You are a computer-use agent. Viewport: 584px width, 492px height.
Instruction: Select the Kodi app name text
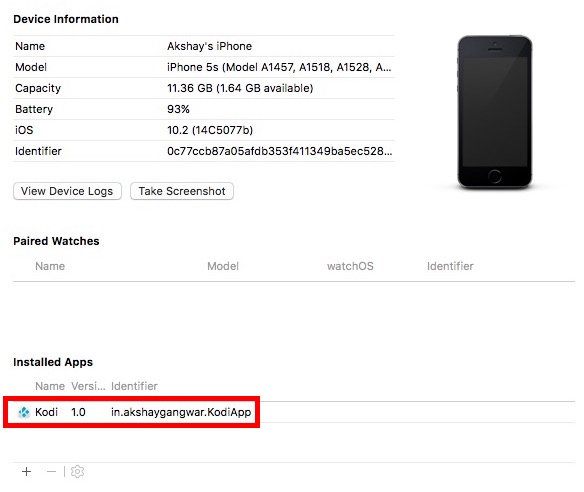pyautogui.click(x=46, y=412)
